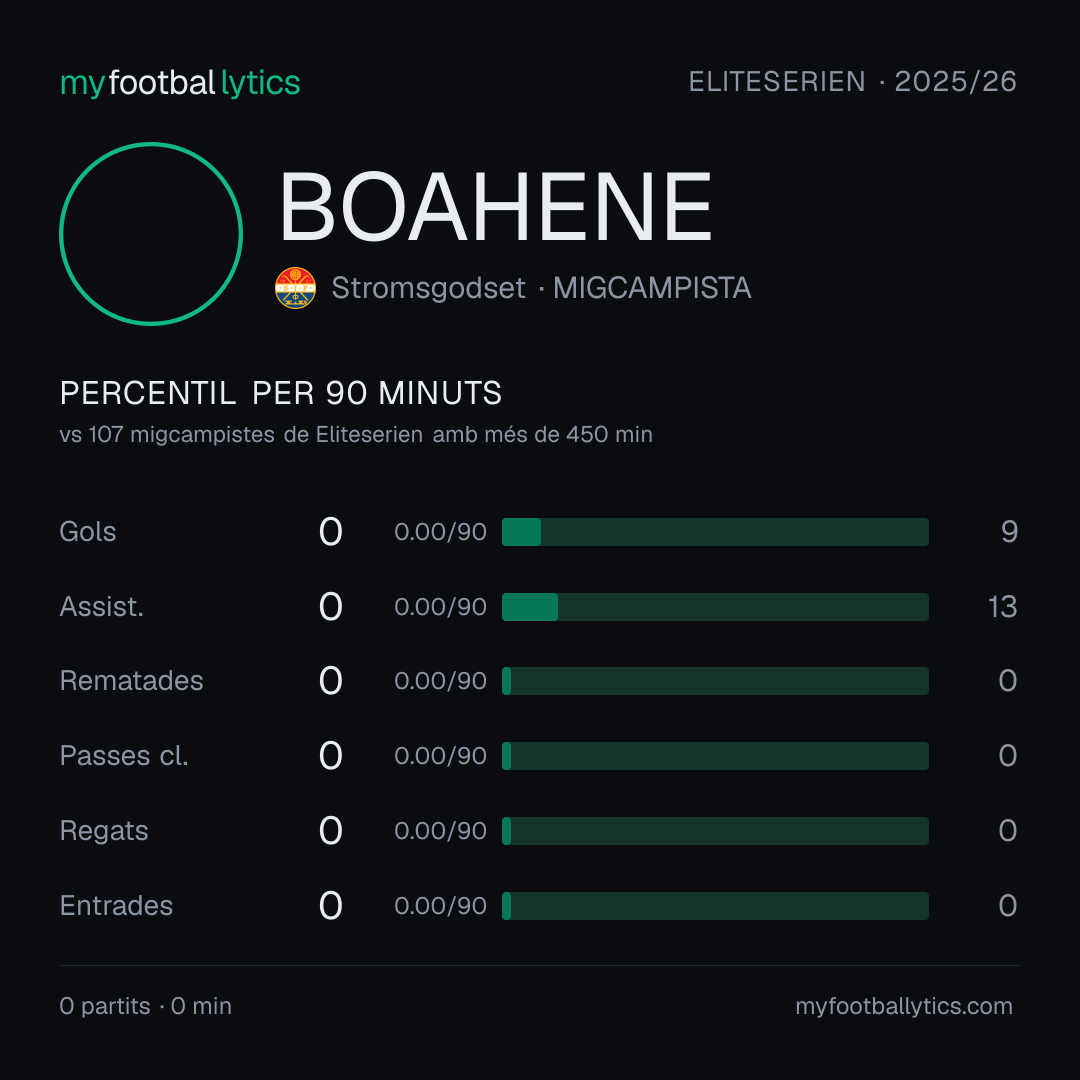The width and height of the screenshot is (1080, 1080).
Task: Select the MIGCAMPISTA position label
Action: [652, 288]
